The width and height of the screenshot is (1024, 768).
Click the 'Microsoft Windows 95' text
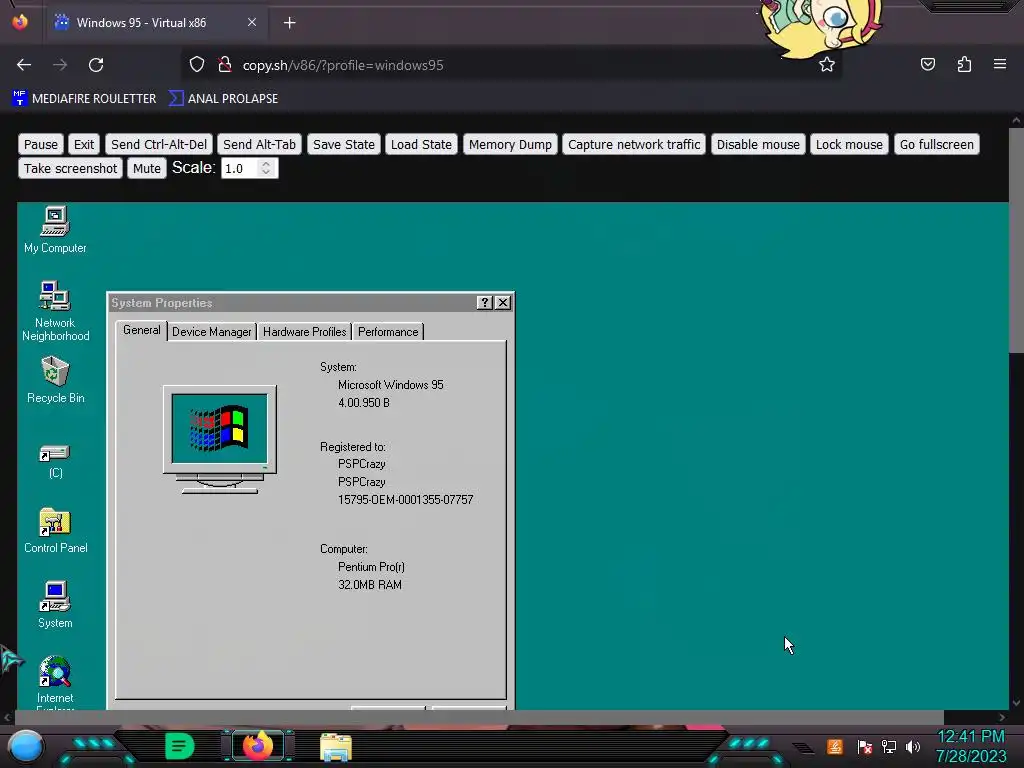[391, 385]
